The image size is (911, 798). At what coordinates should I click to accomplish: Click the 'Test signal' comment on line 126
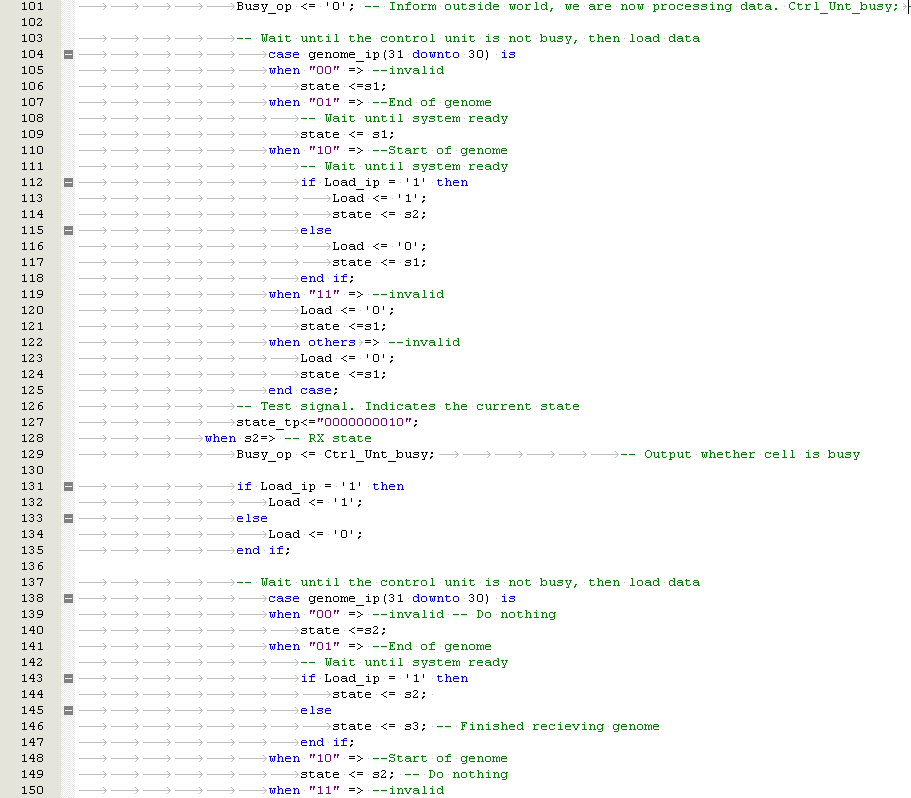407,406
